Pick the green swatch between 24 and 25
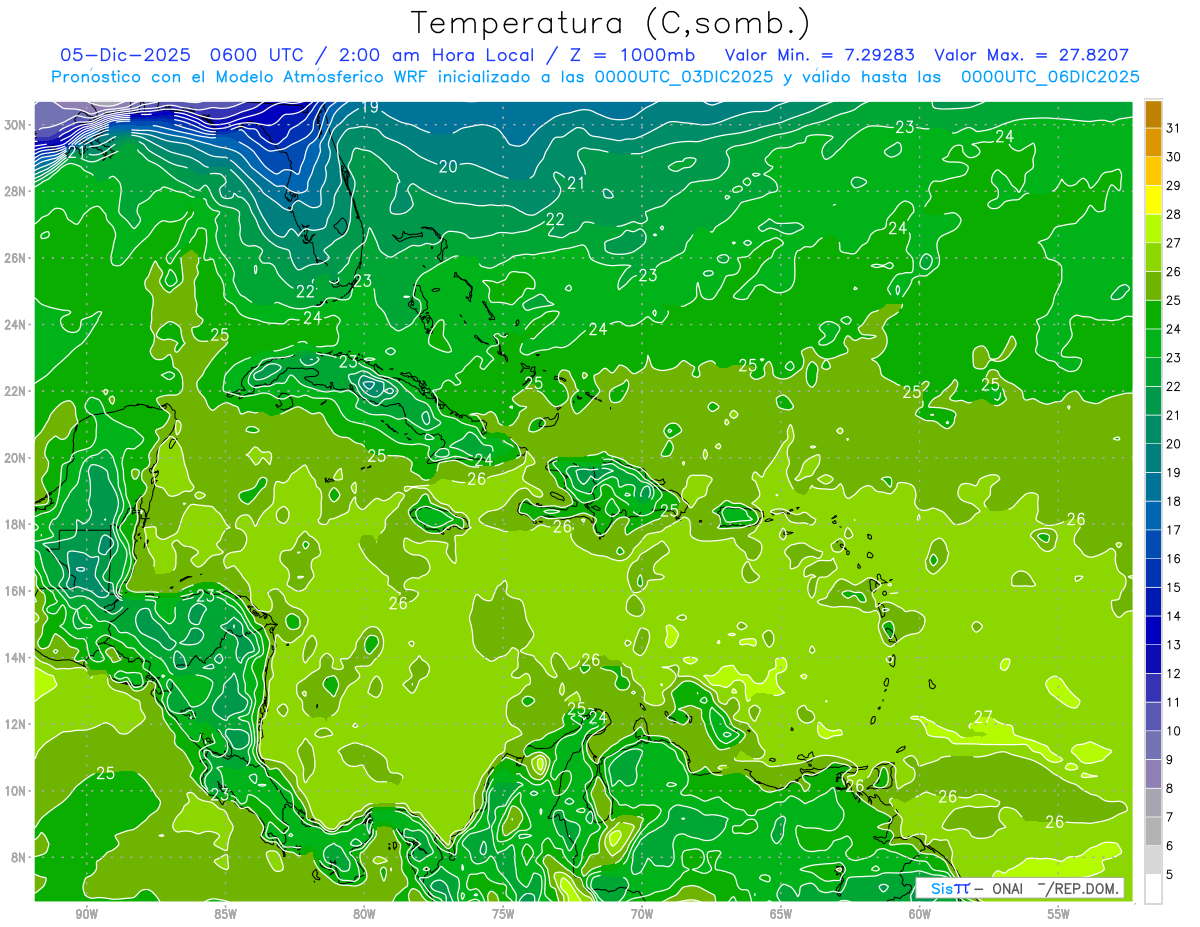 pos(1153,315)
